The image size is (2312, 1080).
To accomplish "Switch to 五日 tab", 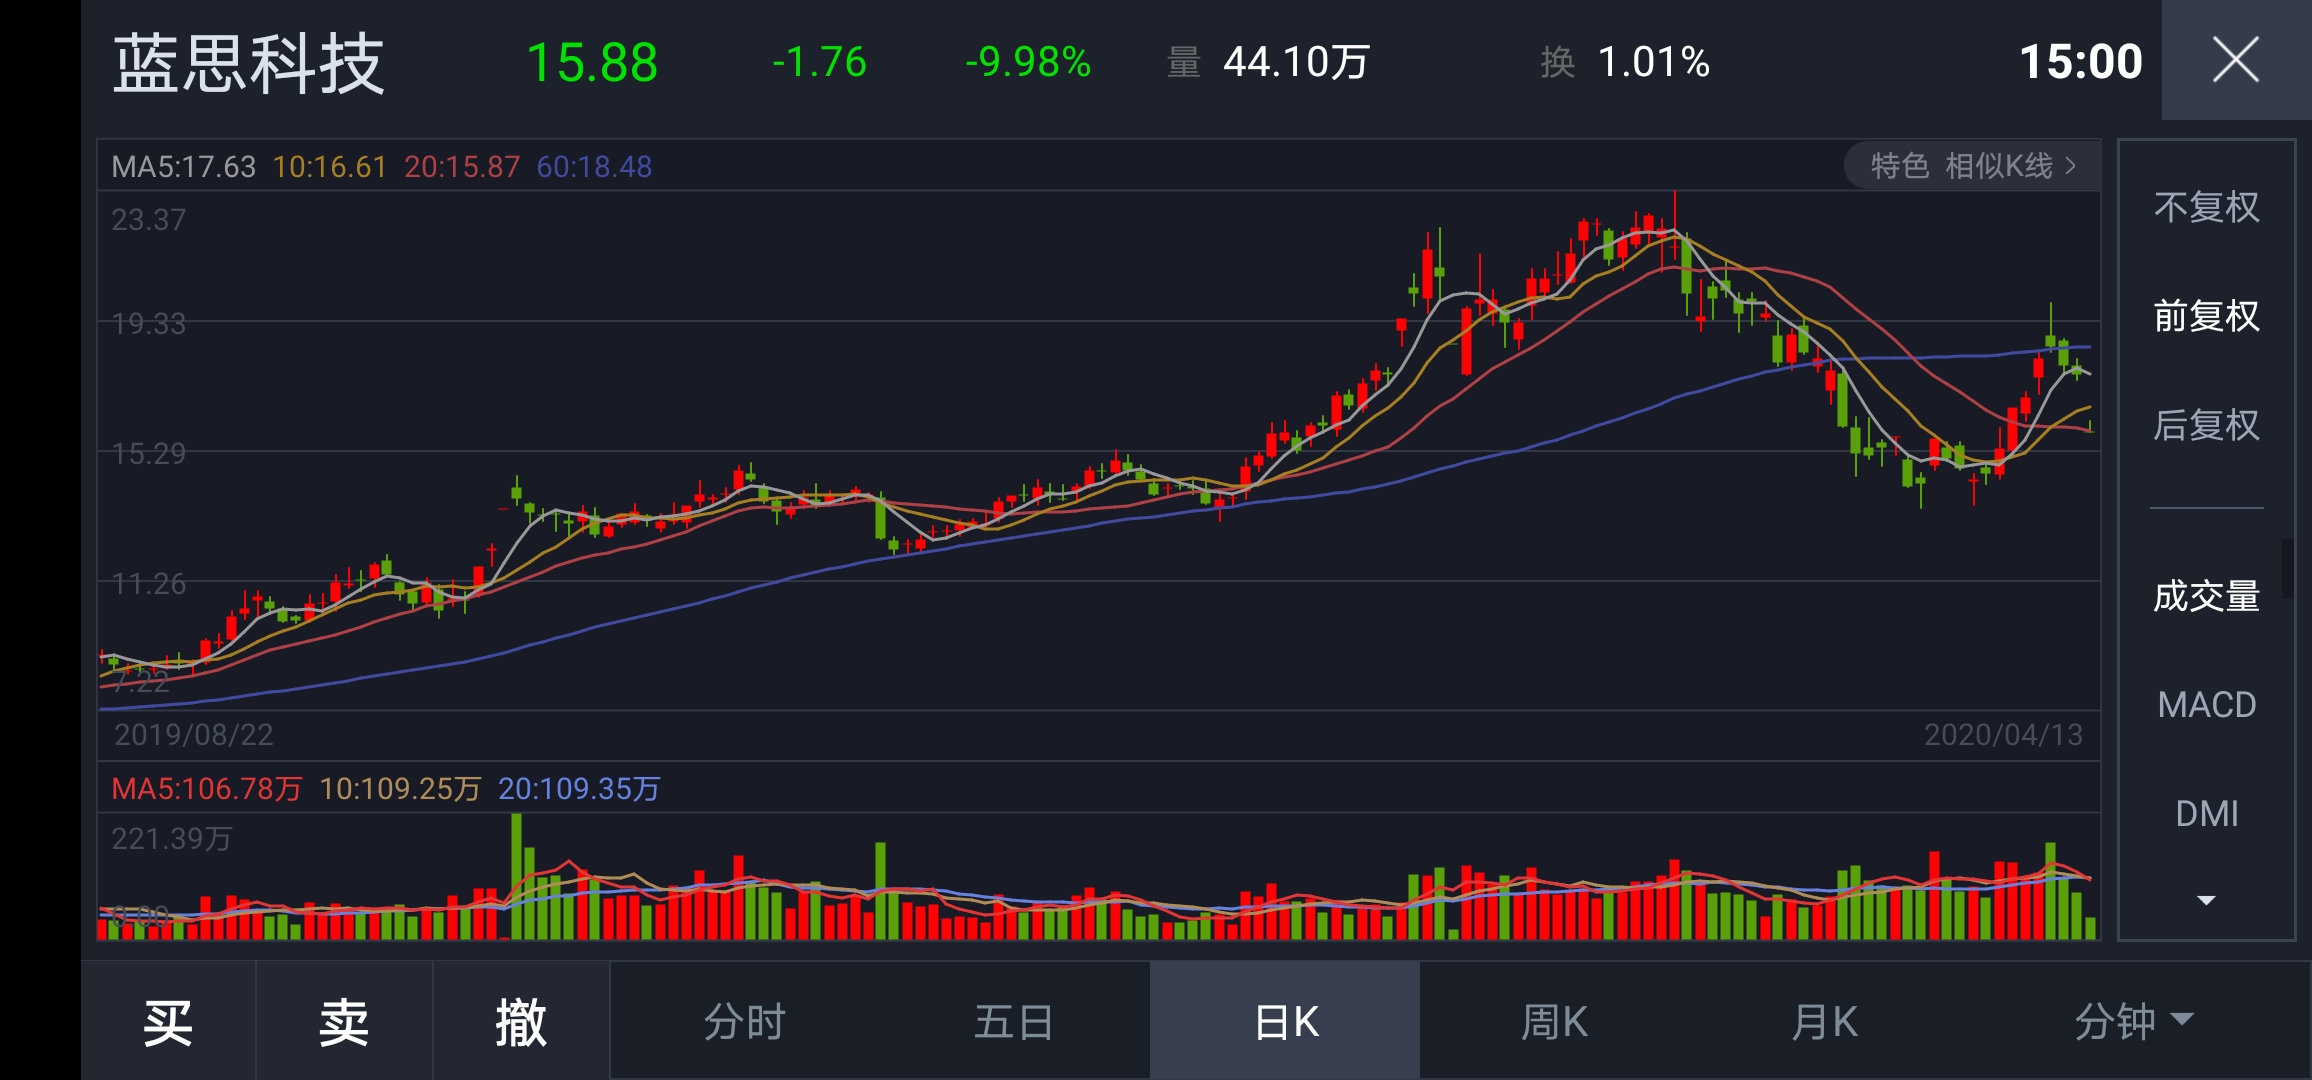I will tap(1014, 1022).
